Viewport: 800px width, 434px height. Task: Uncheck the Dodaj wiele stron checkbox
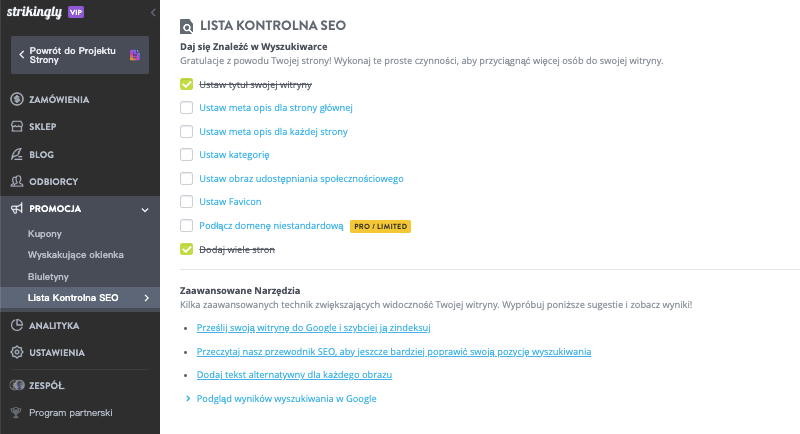(186, 249)
